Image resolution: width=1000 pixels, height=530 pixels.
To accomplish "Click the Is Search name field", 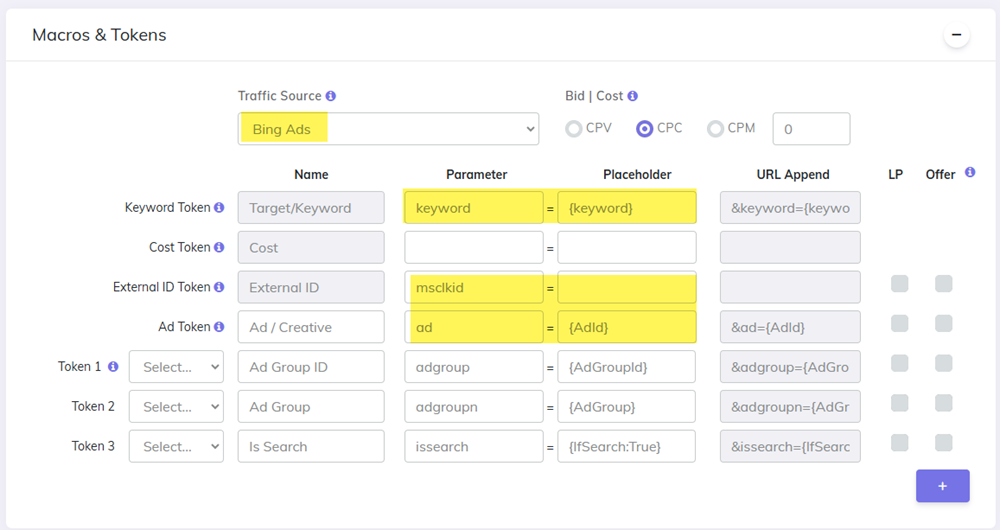I will pyautogui.click(x=311, y=446).
